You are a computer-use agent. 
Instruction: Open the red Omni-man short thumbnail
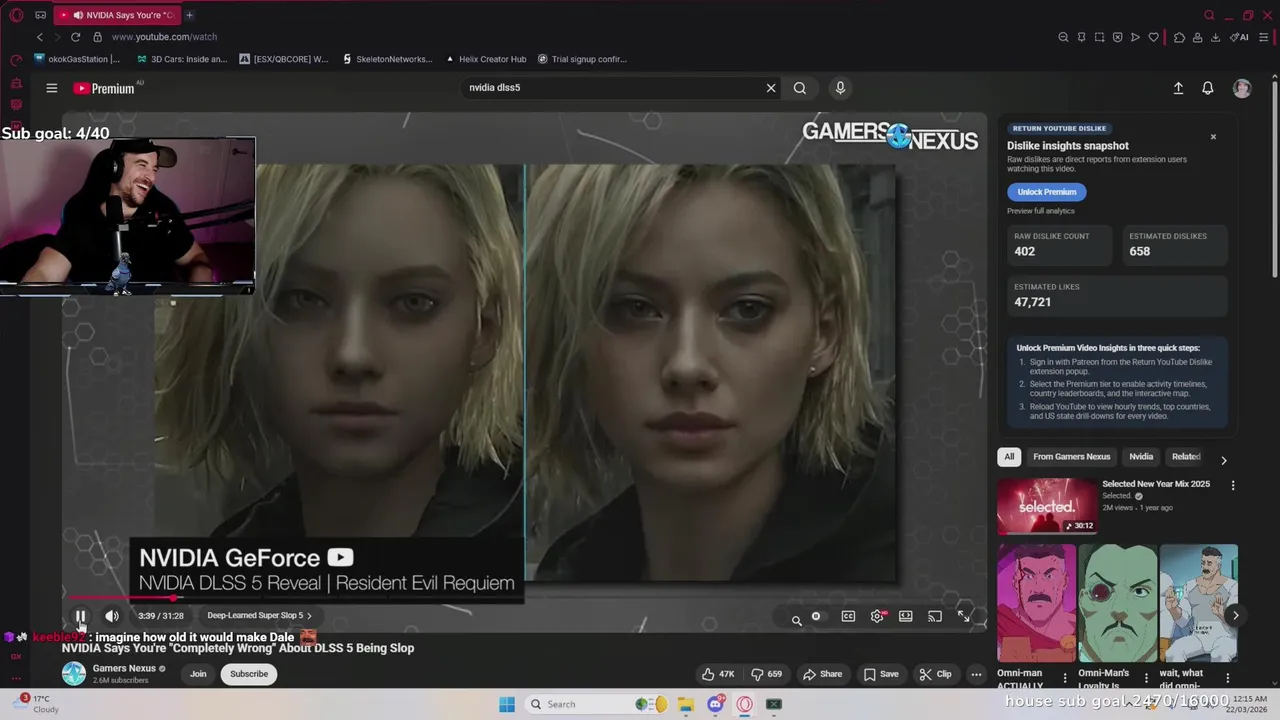pyautogui.click(x=1037, y=603)
